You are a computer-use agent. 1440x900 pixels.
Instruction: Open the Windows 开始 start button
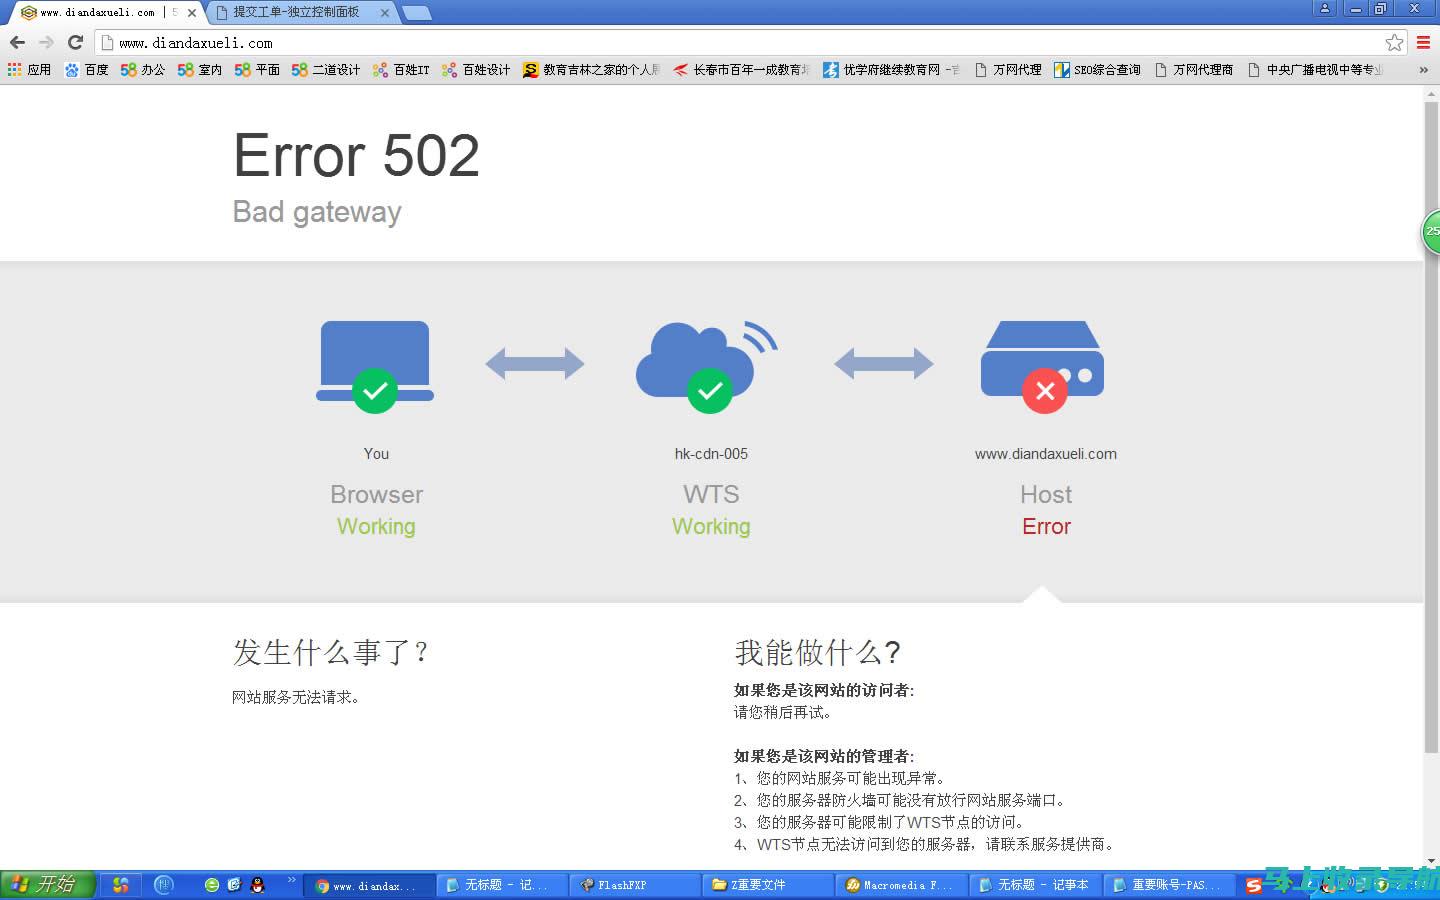47,885
